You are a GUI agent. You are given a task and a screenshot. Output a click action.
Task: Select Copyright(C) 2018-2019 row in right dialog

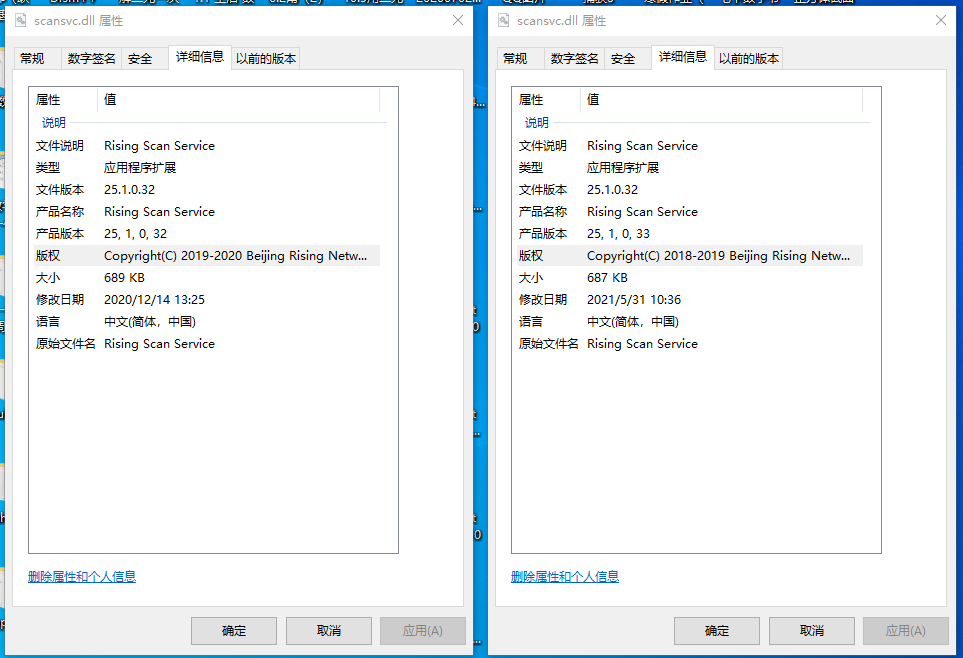click(690, 256)
